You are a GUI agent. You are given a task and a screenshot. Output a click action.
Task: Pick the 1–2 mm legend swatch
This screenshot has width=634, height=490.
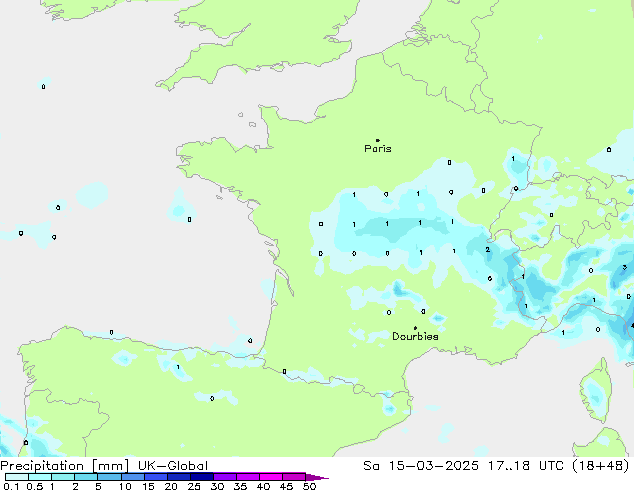(63, 477)
